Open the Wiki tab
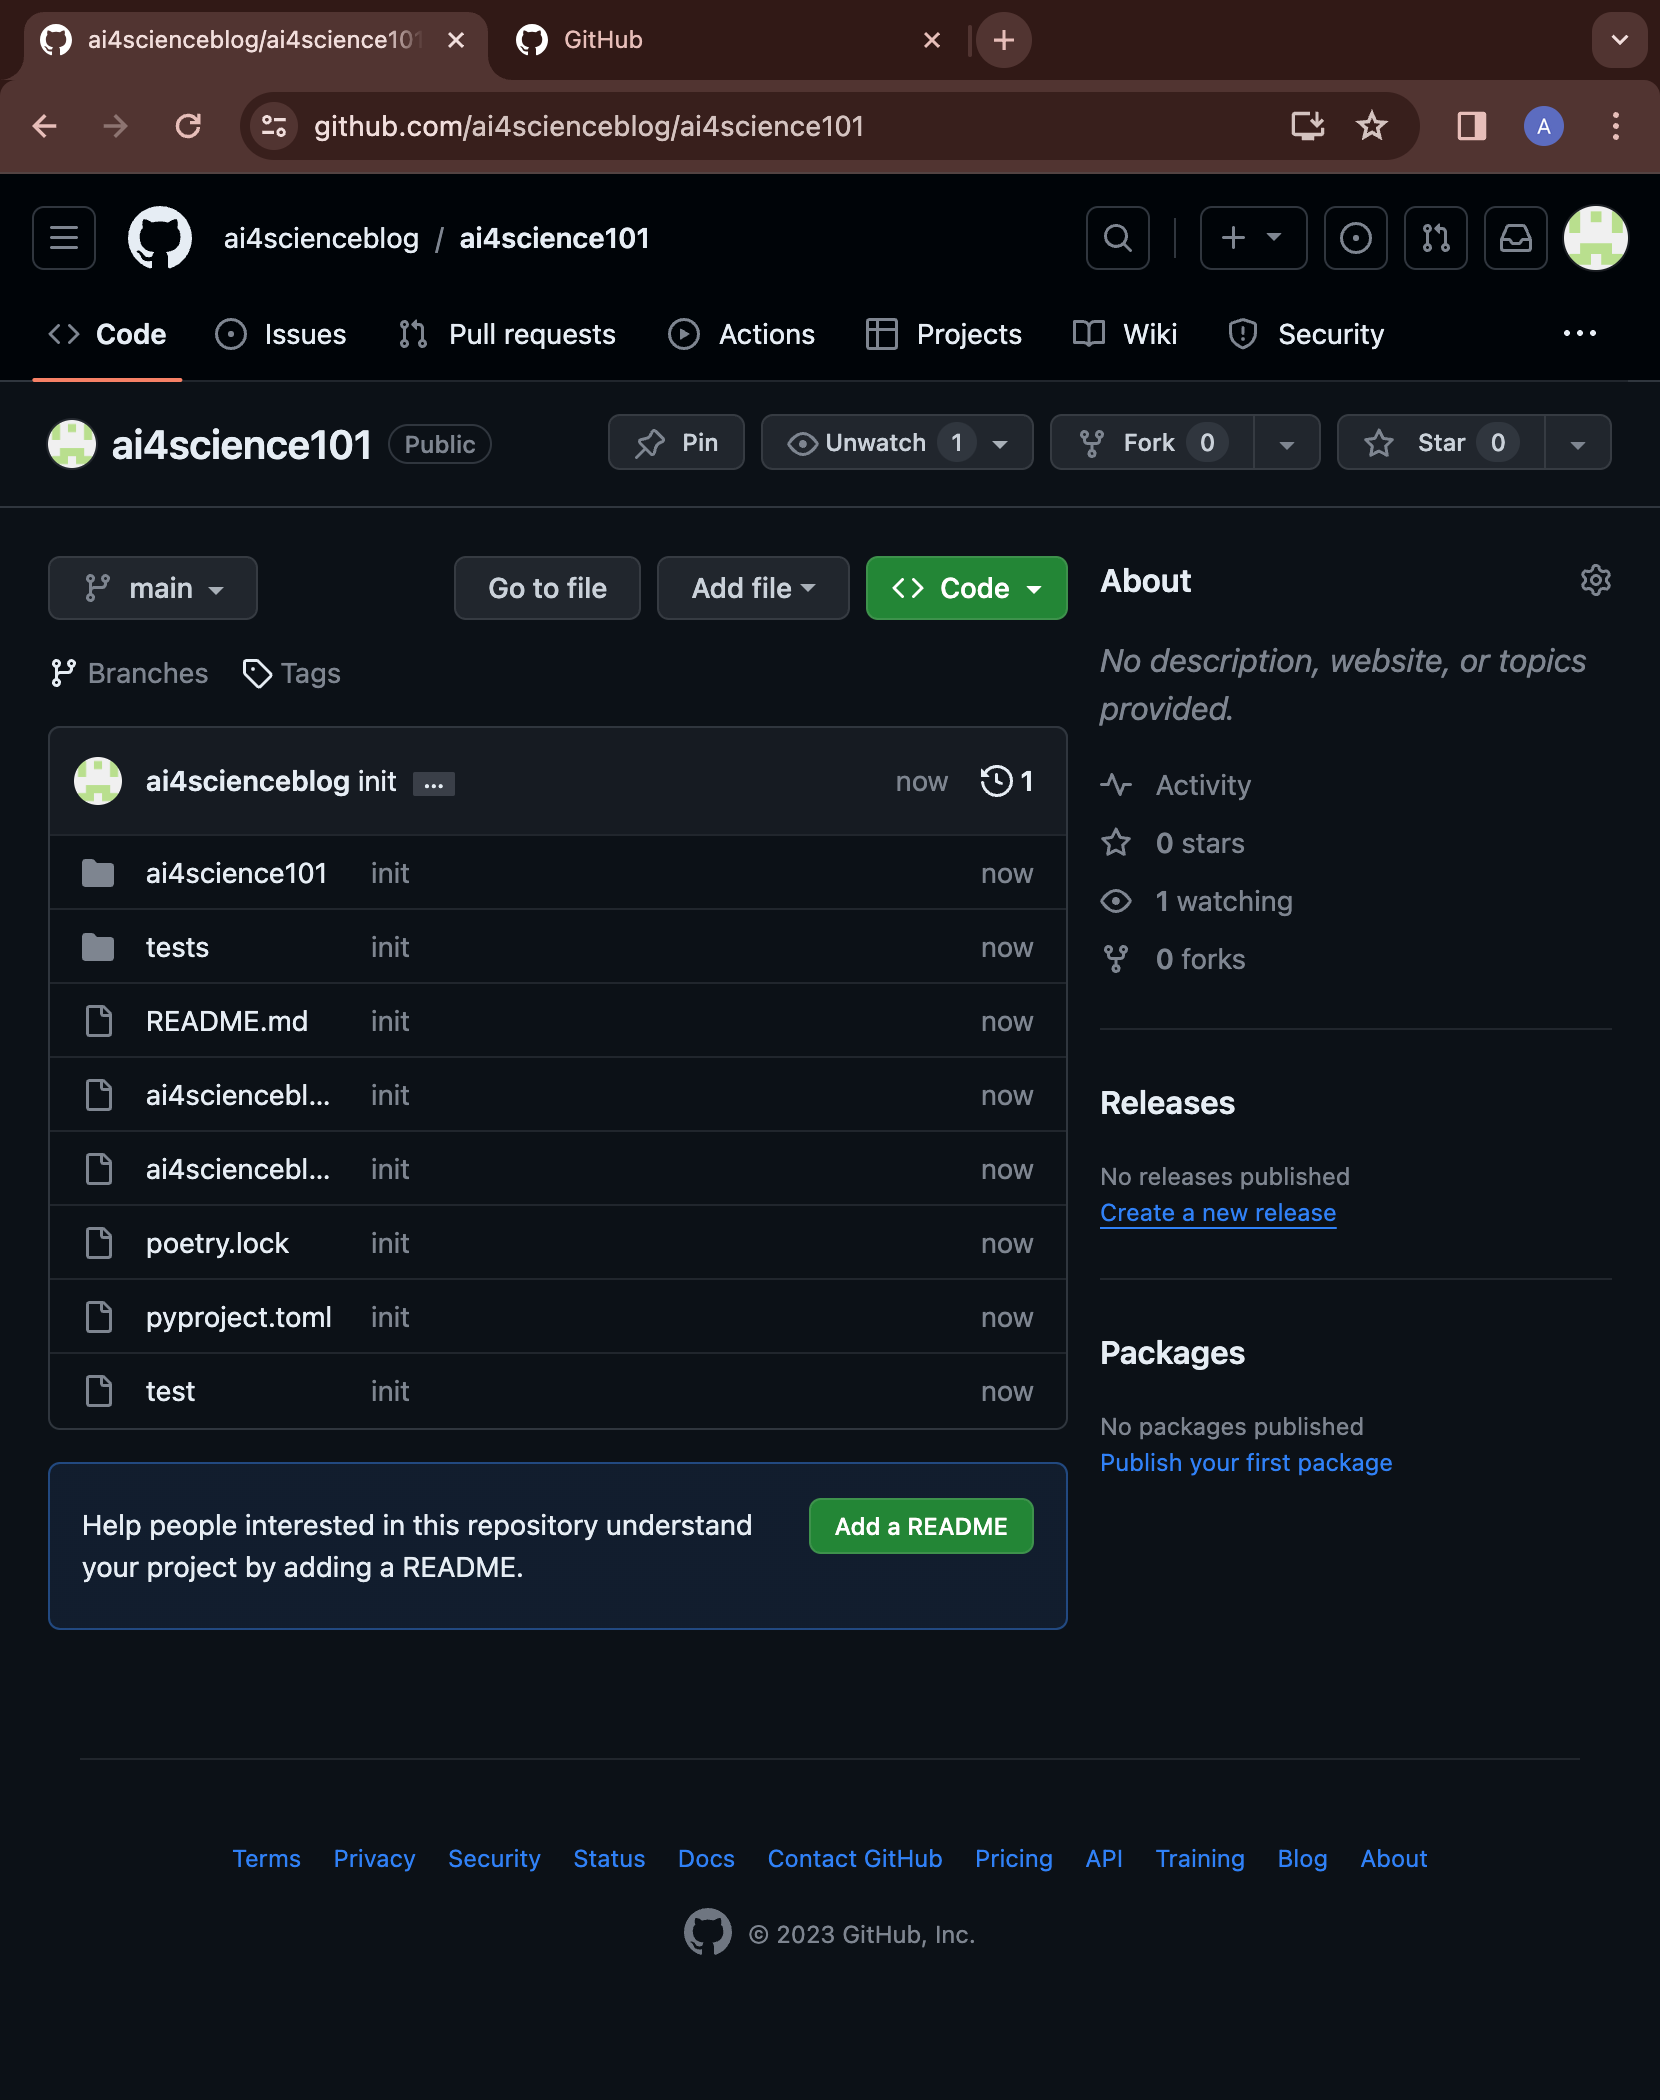 1125,334
